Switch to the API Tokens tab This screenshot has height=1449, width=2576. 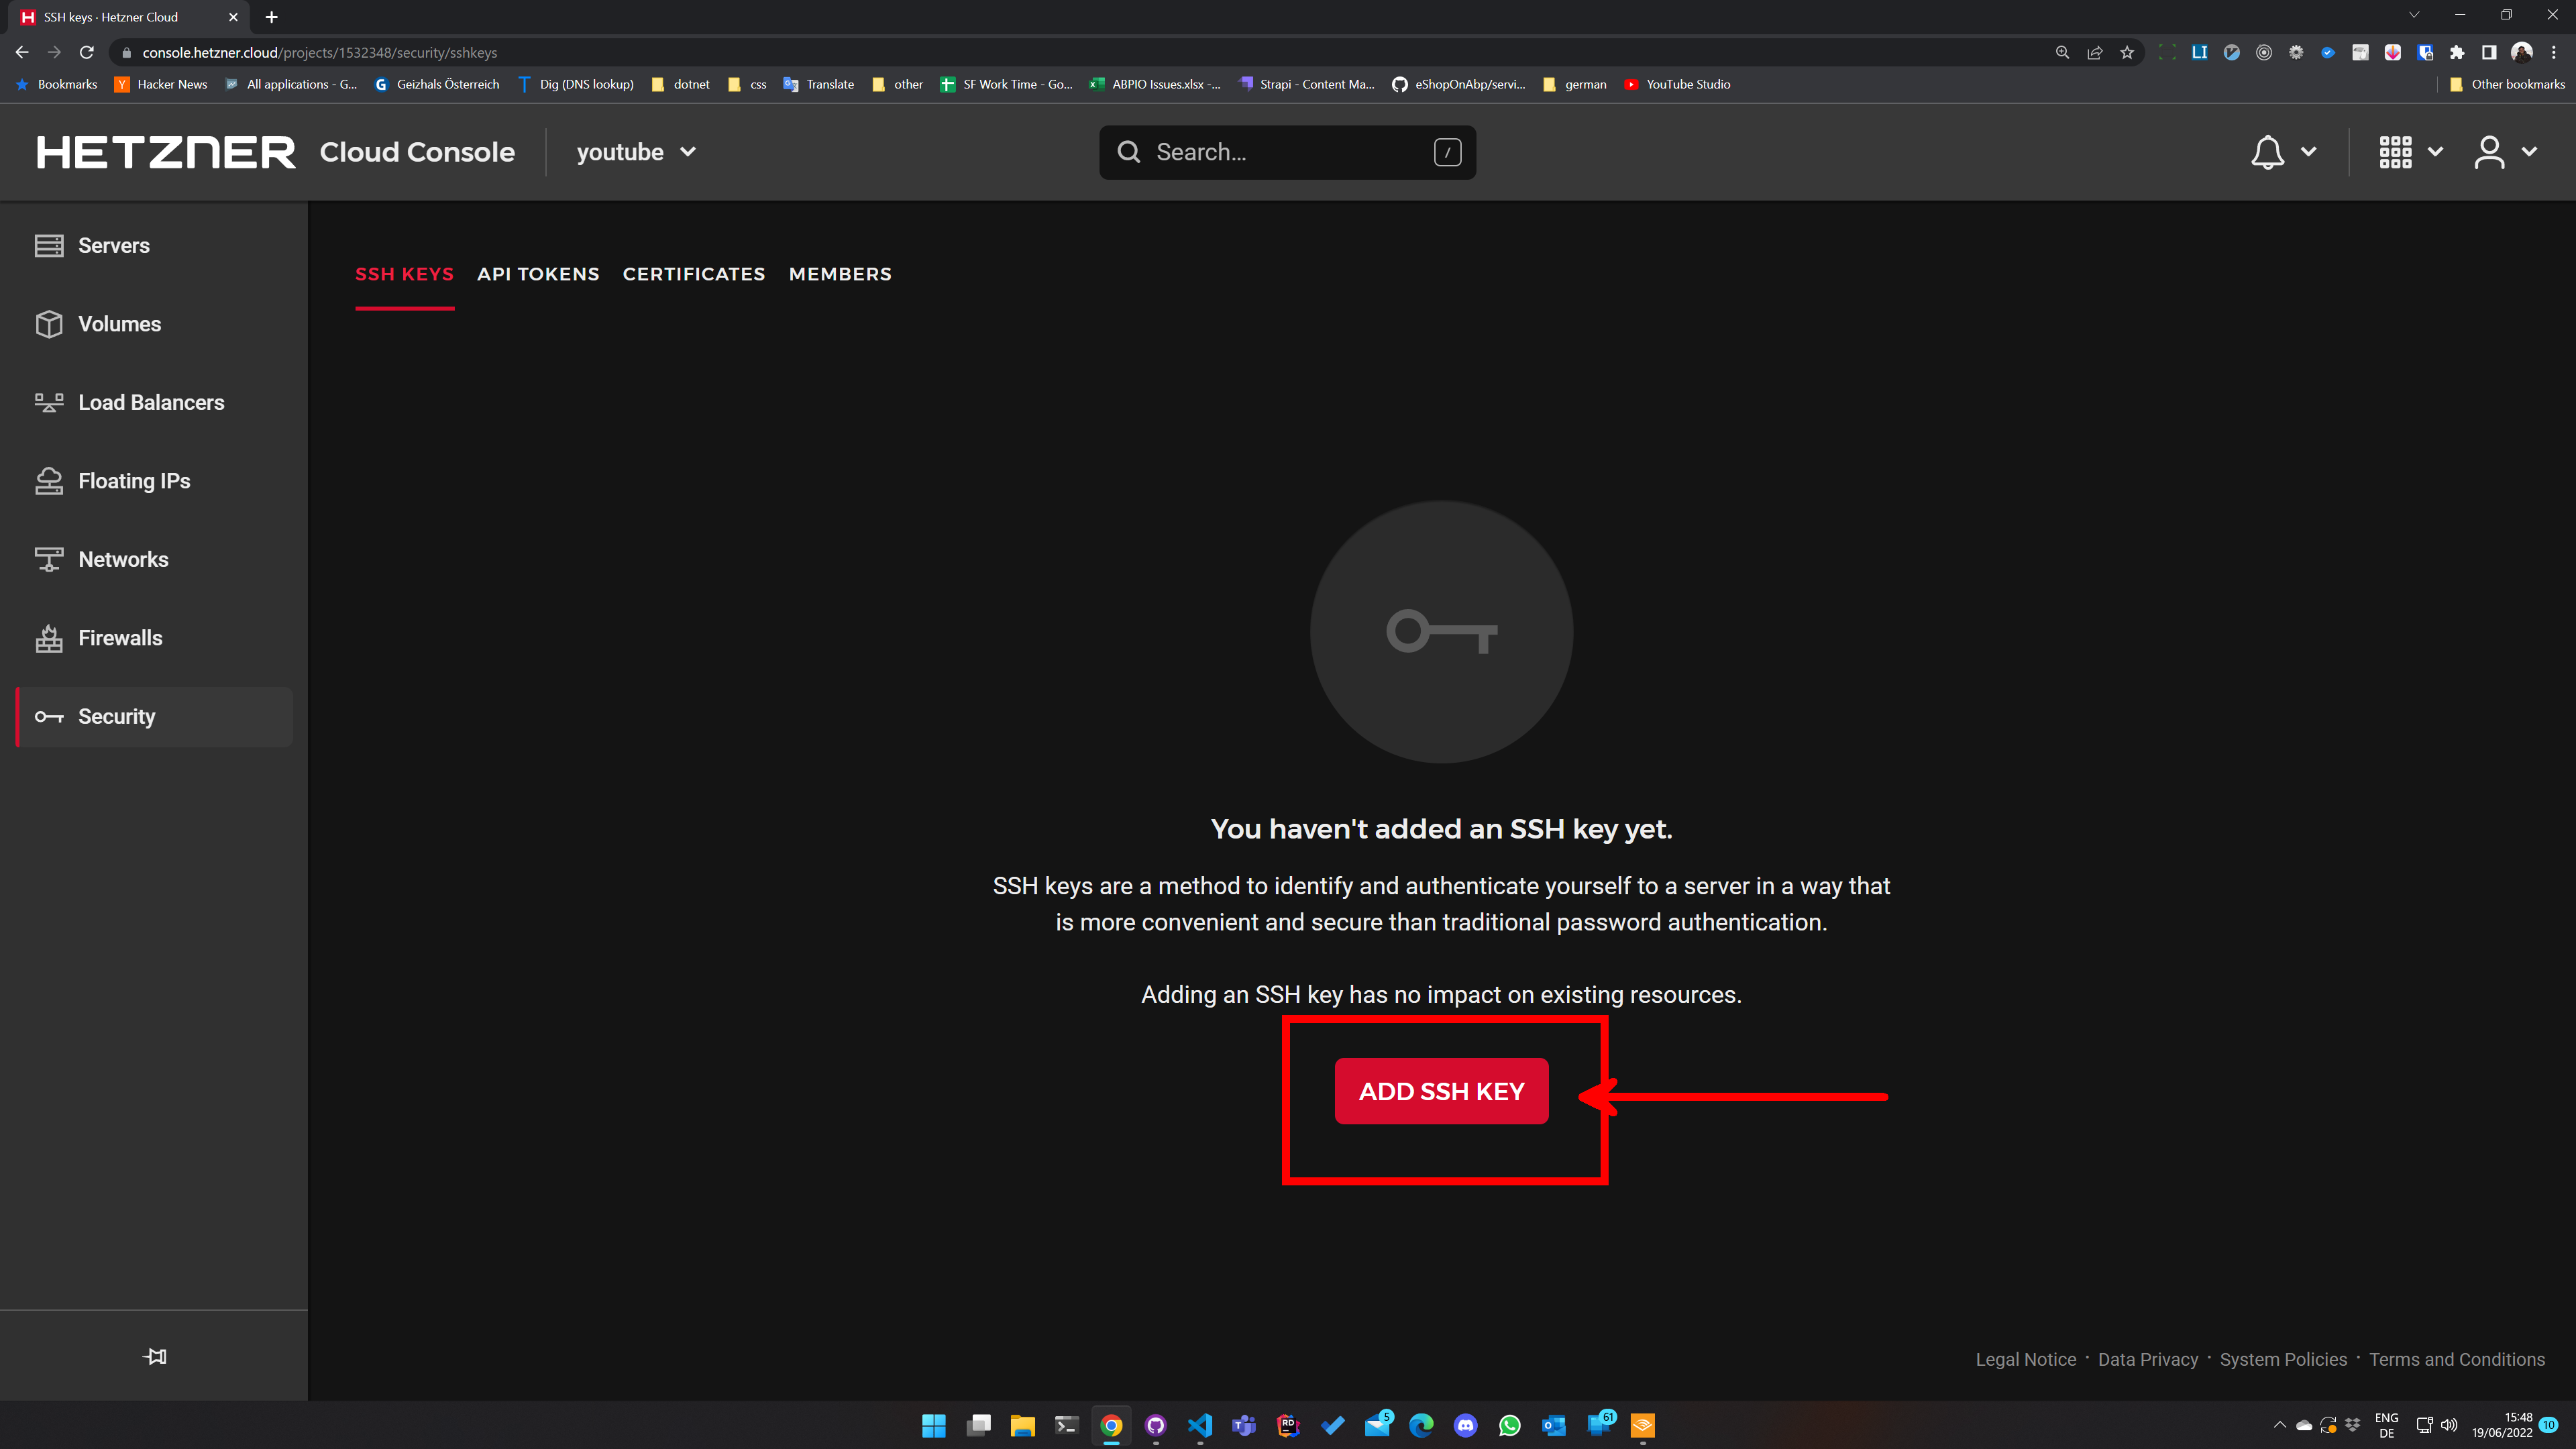pyautogui.click(x=538, y=274)
